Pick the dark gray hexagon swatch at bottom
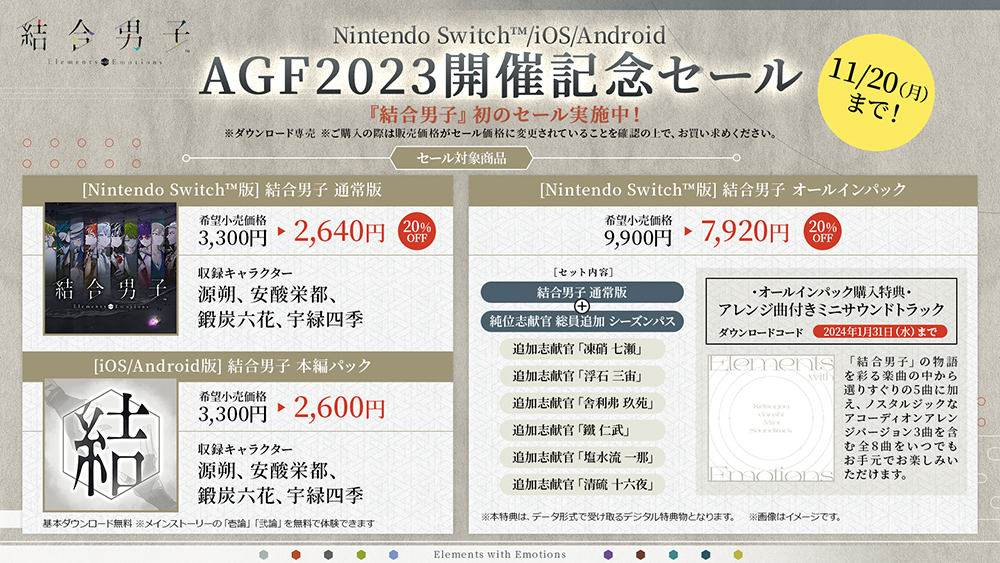This screenshot has width=1000, height=563. tap(328, 555)
